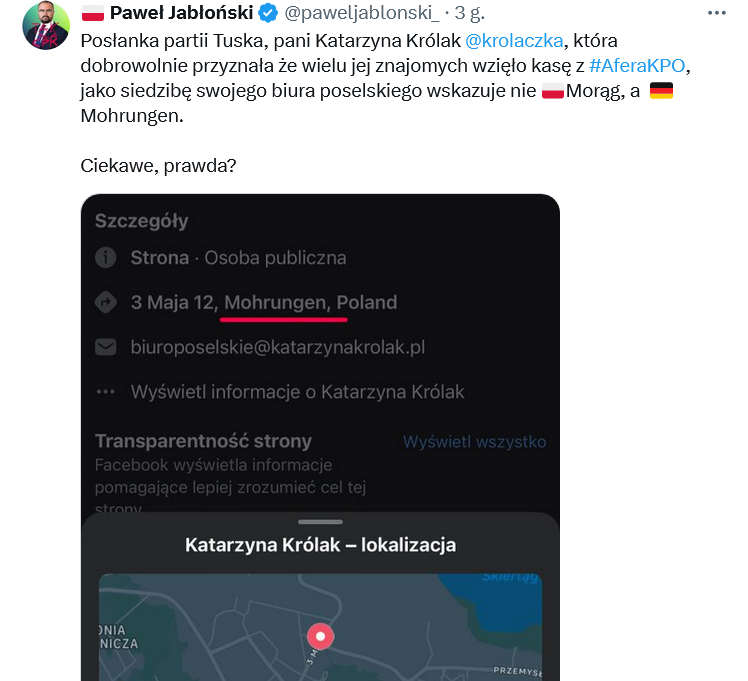The width and height of the screenshot is (748, 681).
Task: Open the #AferaKPO hashtag
Action: pos(637,66)
